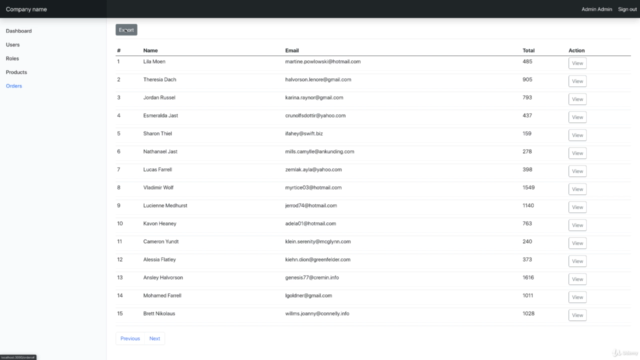Open Dashboard in the sidebar

[x=19, y=31]
